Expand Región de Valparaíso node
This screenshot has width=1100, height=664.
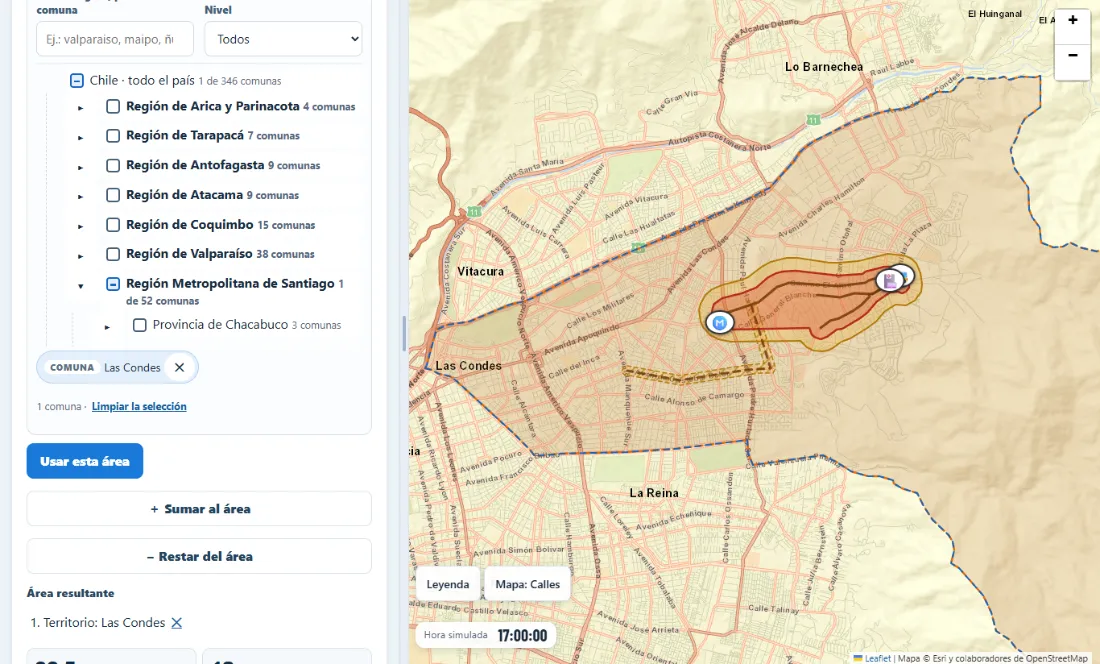point(81,256)
